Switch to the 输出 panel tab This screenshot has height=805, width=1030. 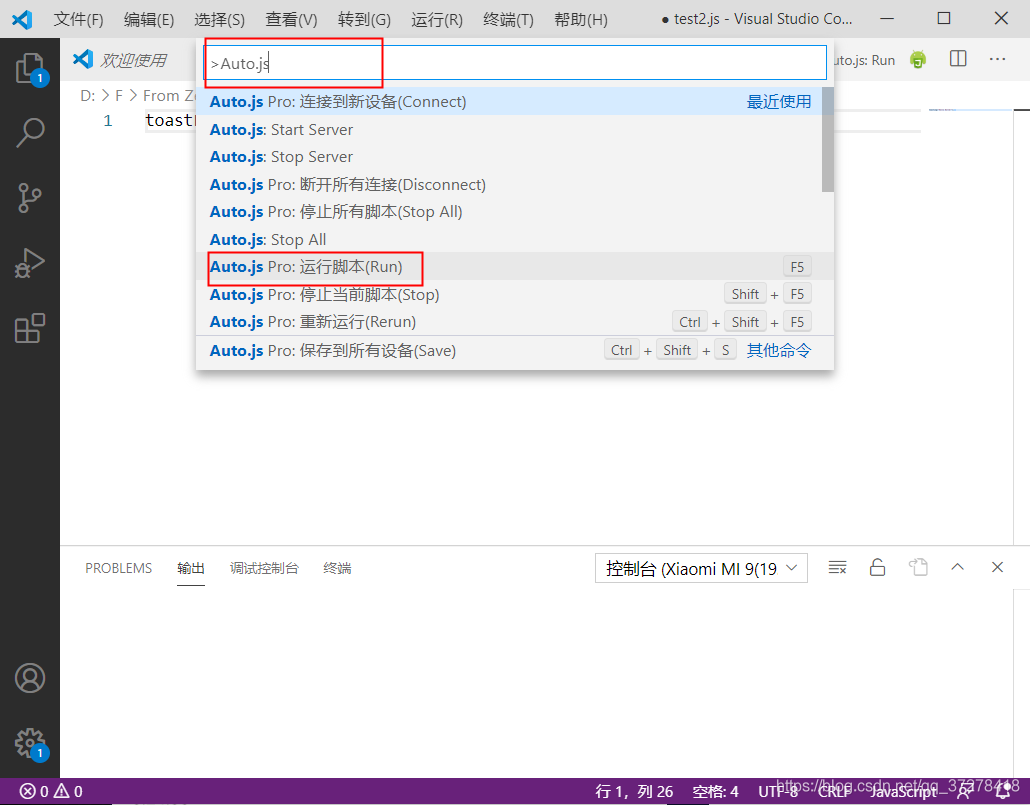190,568
